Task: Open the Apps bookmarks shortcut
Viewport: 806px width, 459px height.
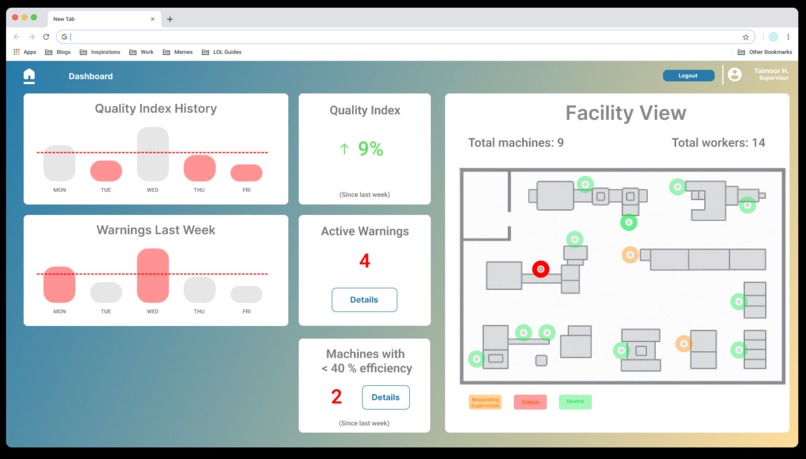Action: tap(25, 52)
